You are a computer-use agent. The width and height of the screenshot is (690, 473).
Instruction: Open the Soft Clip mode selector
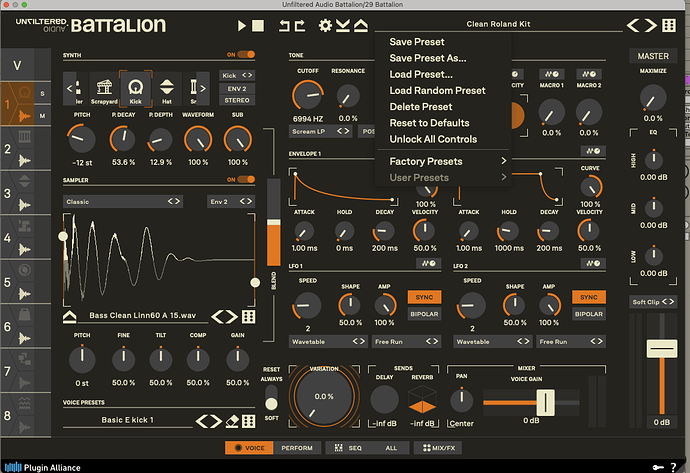point(653,302)
